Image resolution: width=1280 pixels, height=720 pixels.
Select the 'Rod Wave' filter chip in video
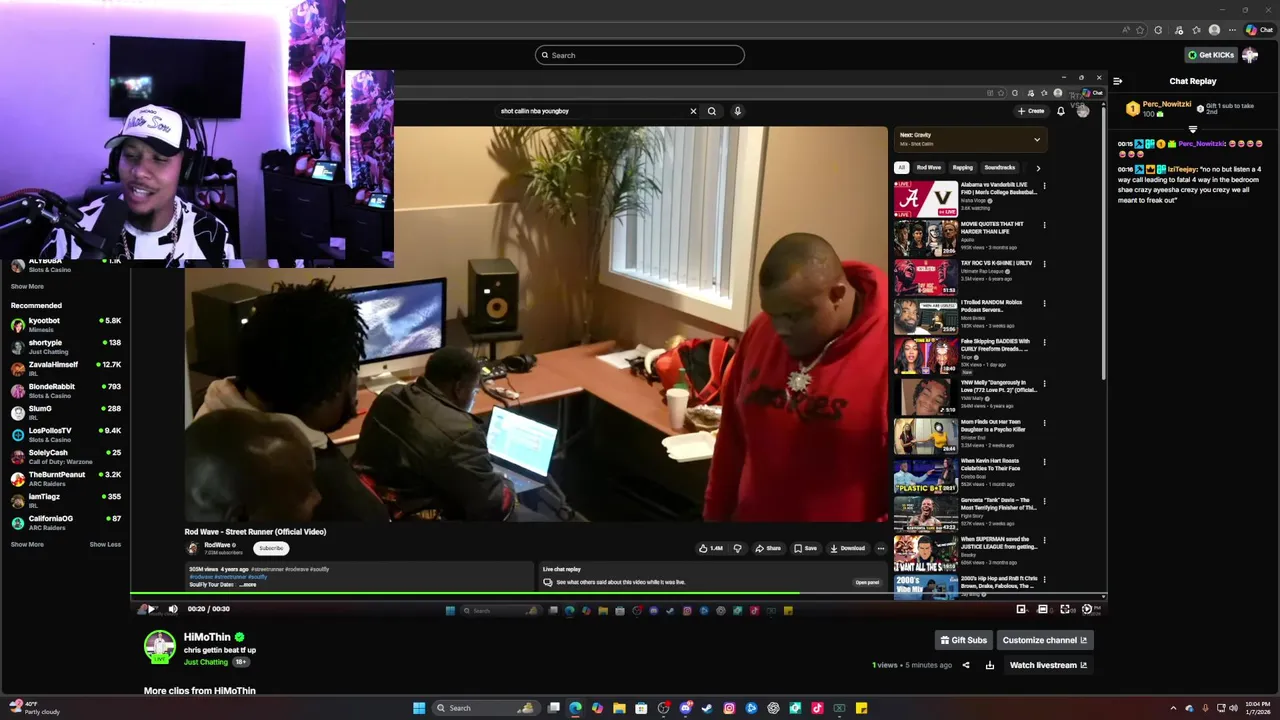pyautogui.click(x=929, y=168)
